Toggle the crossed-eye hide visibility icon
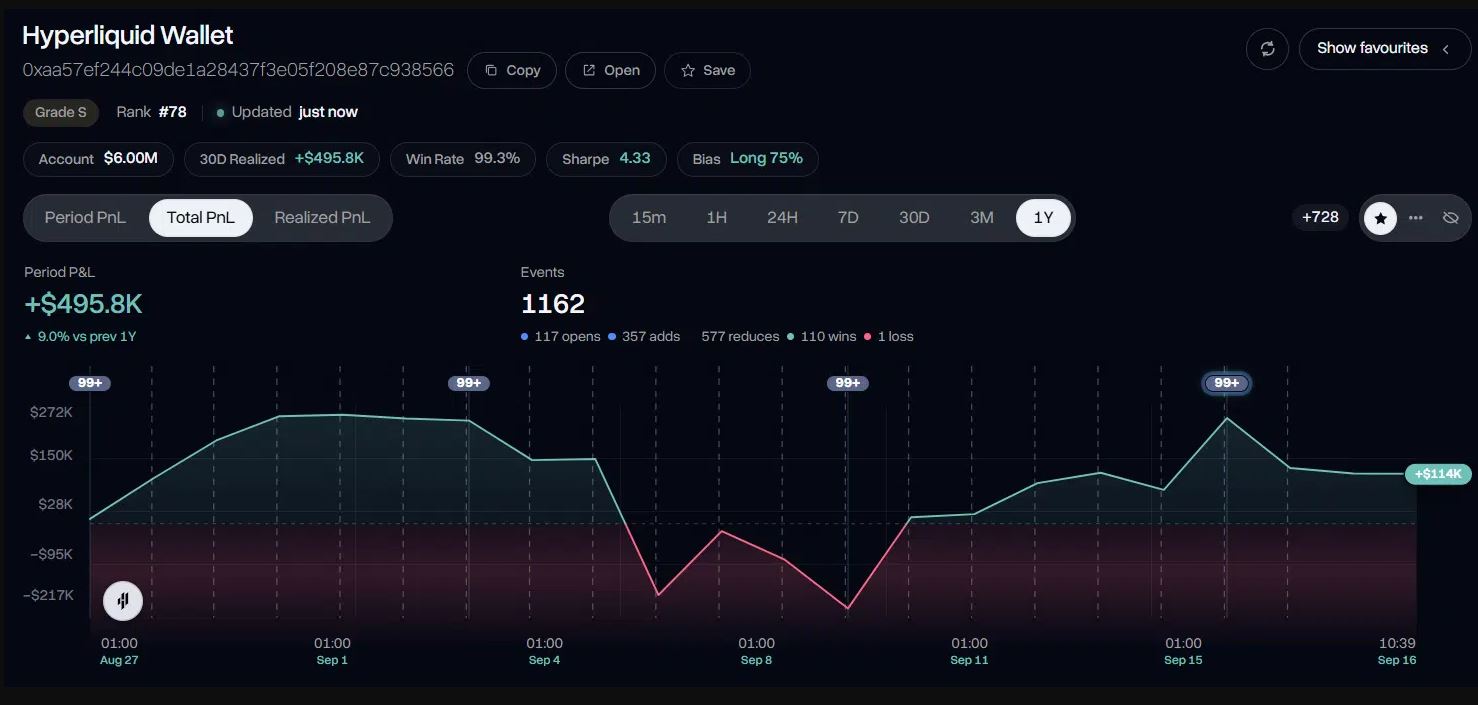Viewport: 1478px width, 705px height. pyautogui.click(x=1451, y=217)
